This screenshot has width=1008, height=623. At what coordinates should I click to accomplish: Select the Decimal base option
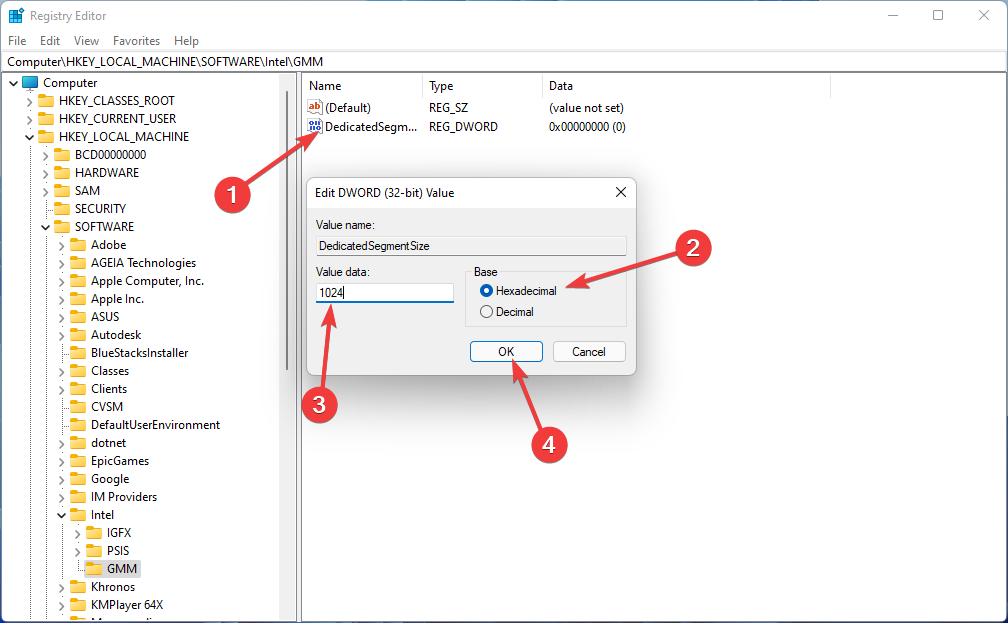click(x=487, y=312)
